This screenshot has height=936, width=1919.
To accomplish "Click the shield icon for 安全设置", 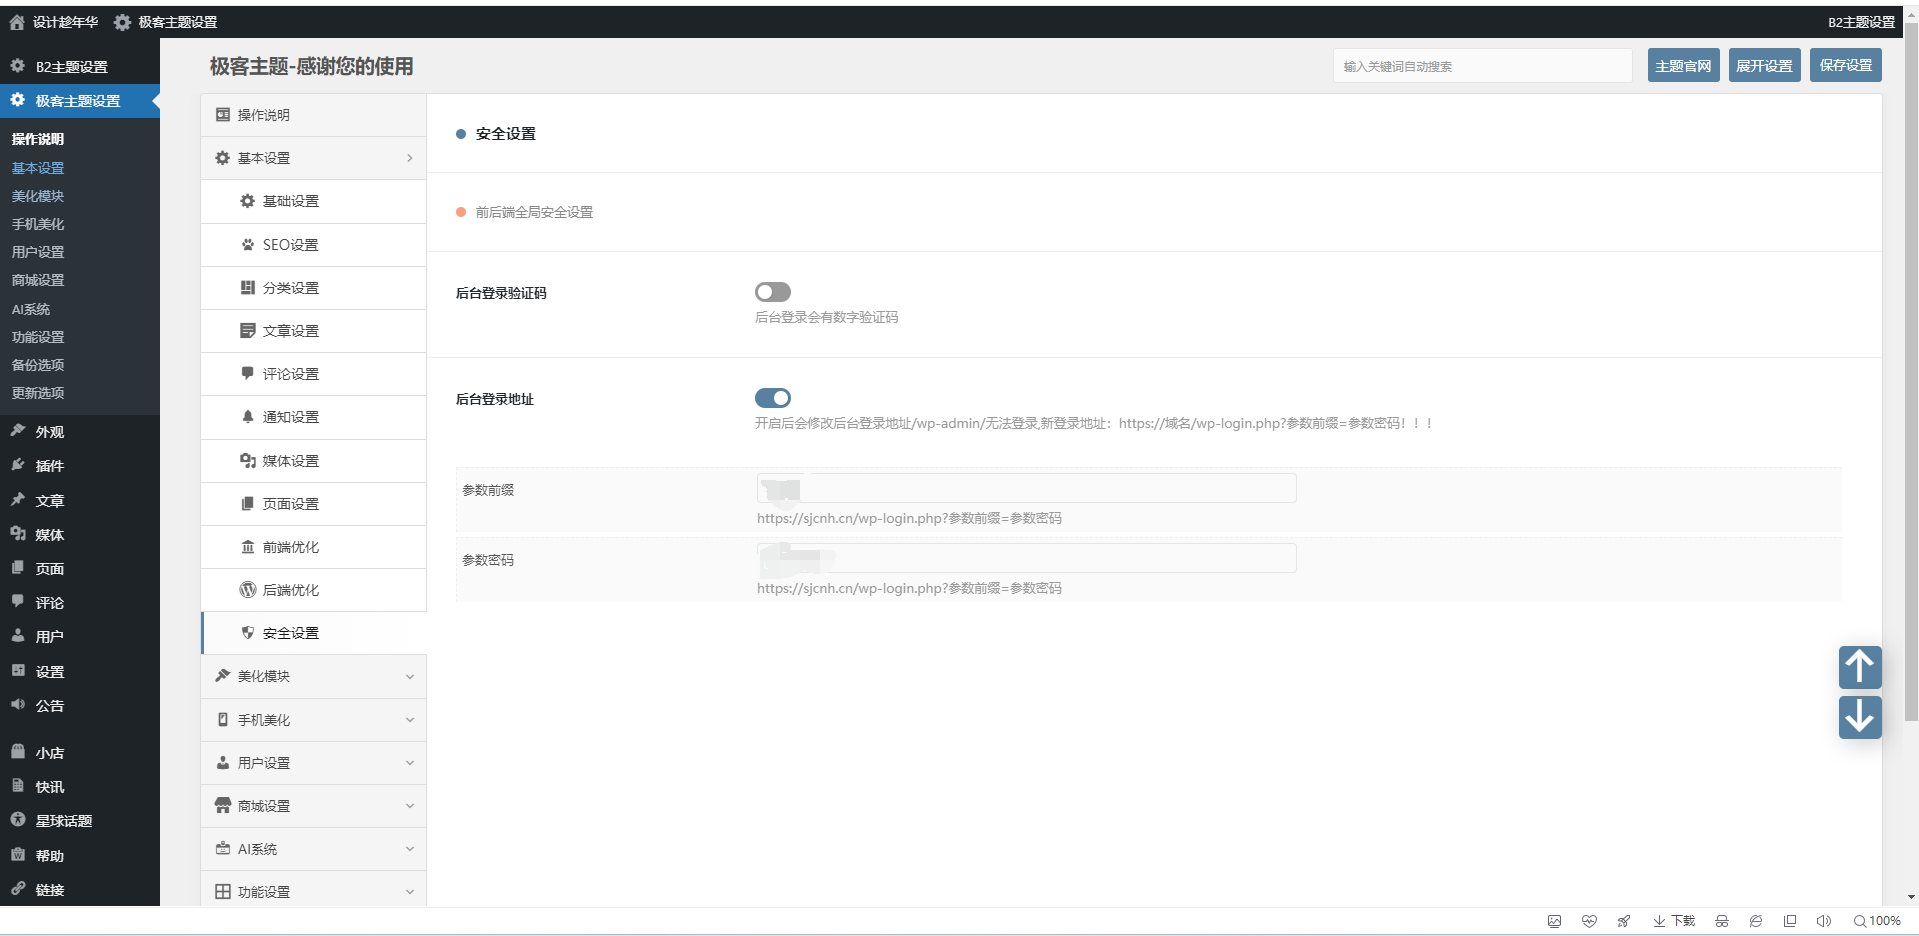I will pyautogui.click(x=248, y=633).
